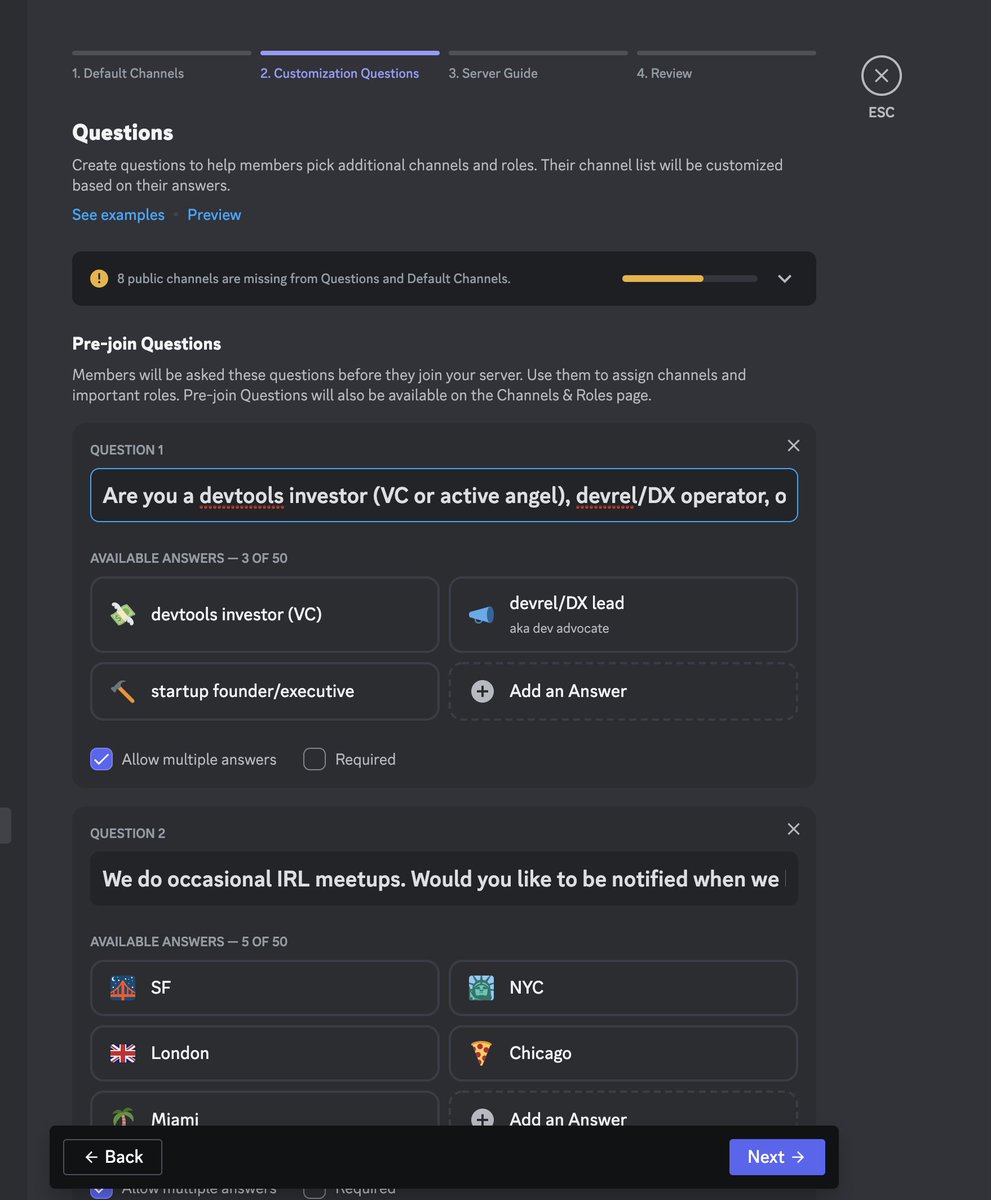Click the plus icon in Question 1 Add an Answer
This screenshot has height=1200, width=991.
point(482,691)
